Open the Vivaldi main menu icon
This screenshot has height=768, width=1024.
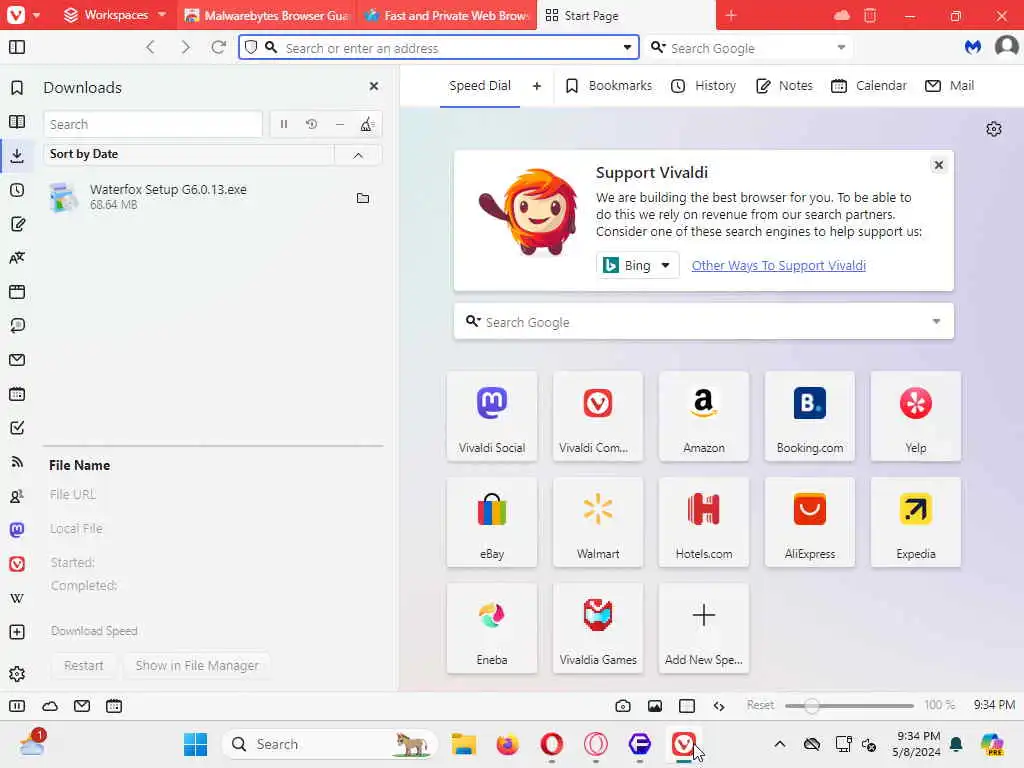pyautogui.click(x=16, y=14)
